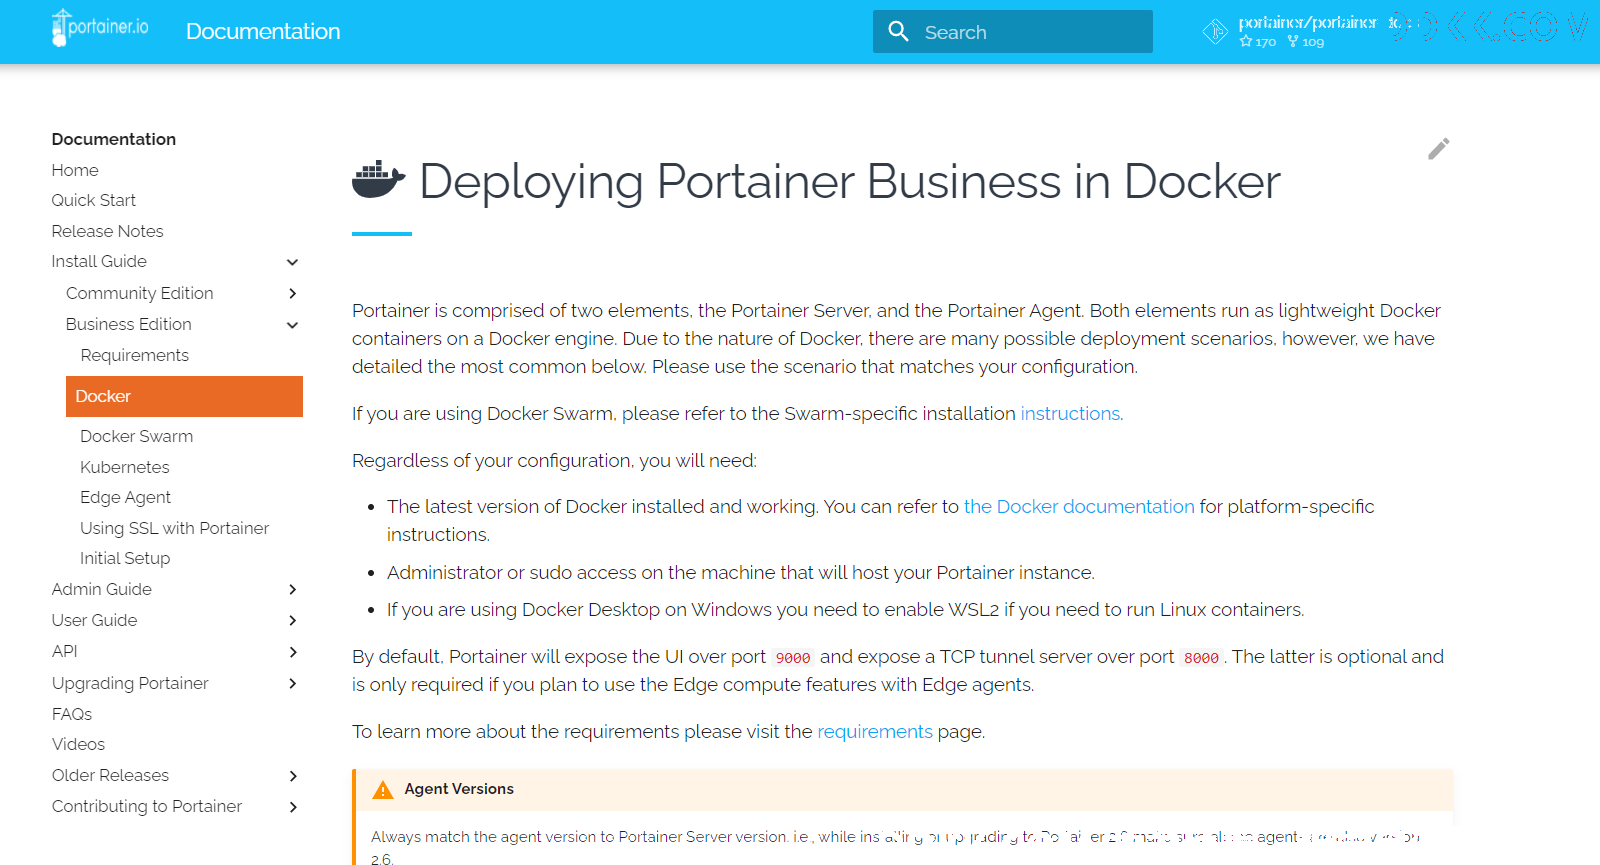Open the Requirements sidebar page
Viewport: 1600px width, 865px height.
135,355
